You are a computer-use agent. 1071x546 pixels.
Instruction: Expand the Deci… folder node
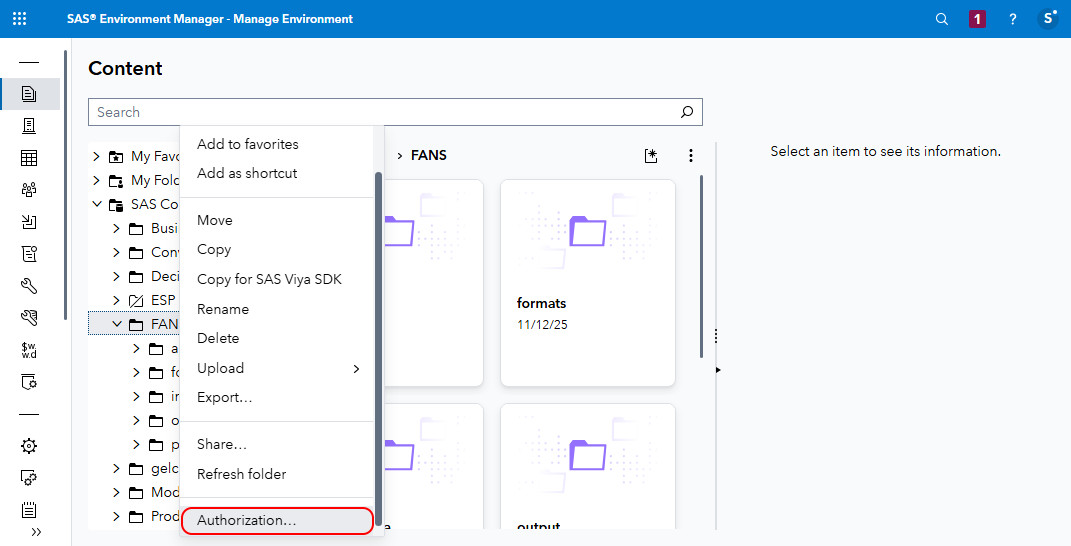pos(116,276)
